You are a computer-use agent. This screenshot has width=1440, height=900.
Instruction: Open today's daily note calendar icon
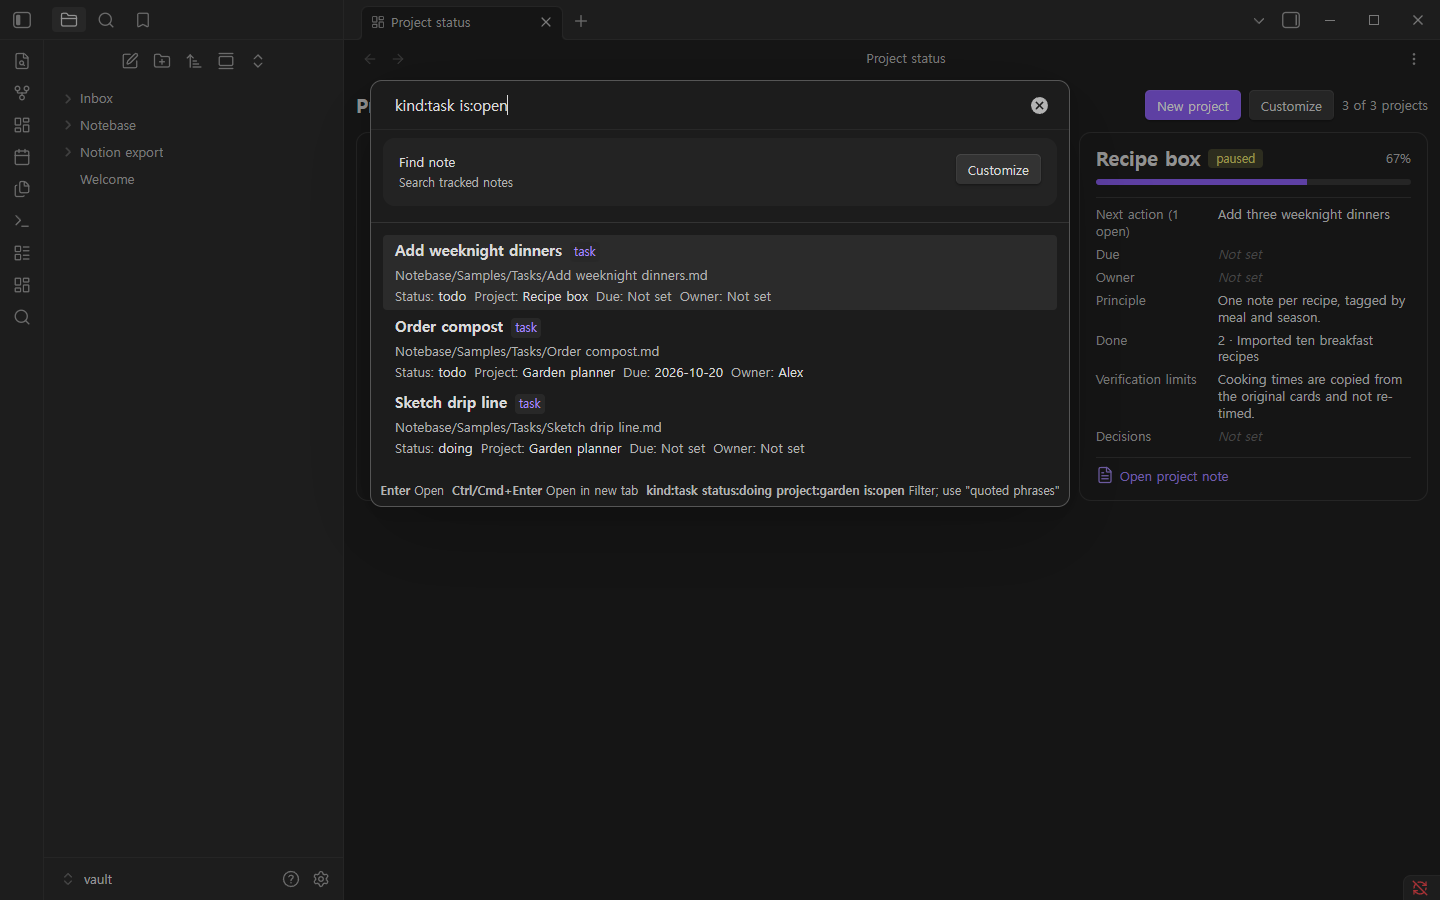click(x=22, y=157)
